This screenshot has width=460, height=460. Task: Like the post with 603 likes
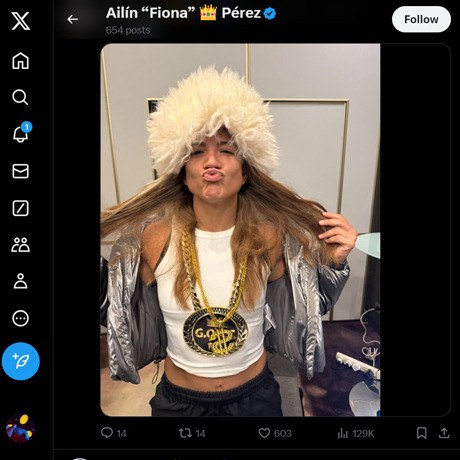(x=275, y=433)
